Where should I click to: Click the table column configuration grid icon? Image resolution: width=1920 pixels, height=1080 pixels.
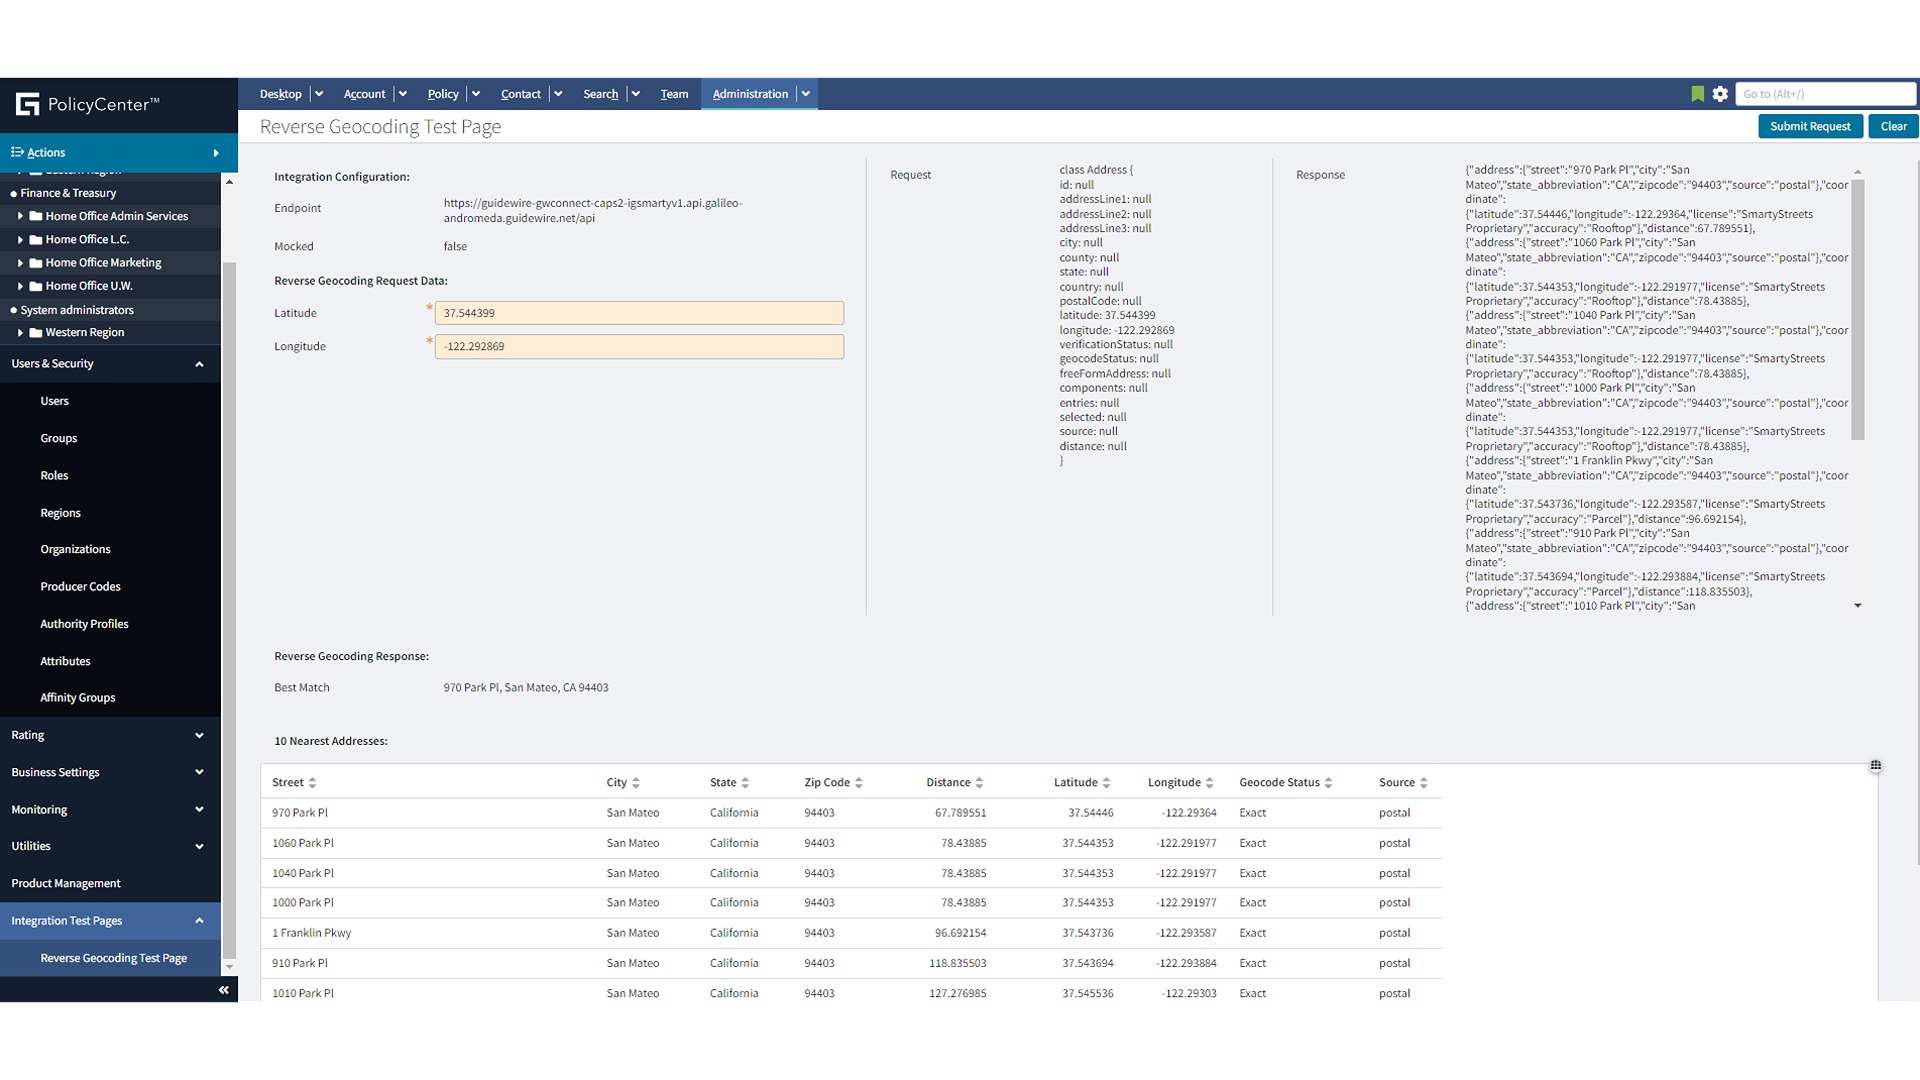(x=1875, y=766)
